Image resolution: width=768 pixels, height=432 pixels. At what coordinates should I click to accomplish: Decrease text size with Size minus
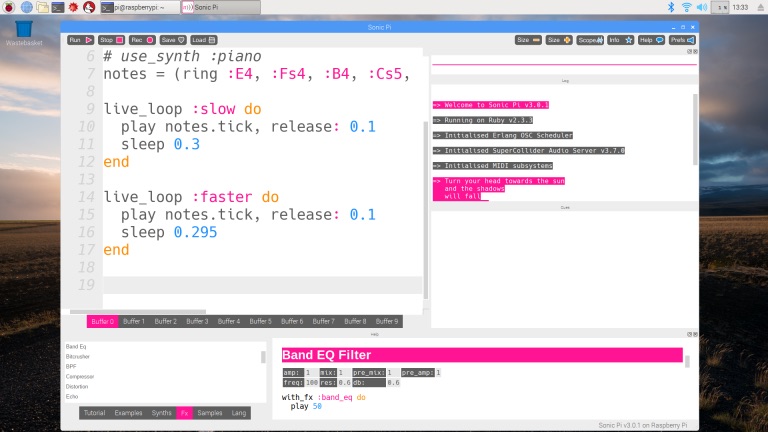point(528,40)
